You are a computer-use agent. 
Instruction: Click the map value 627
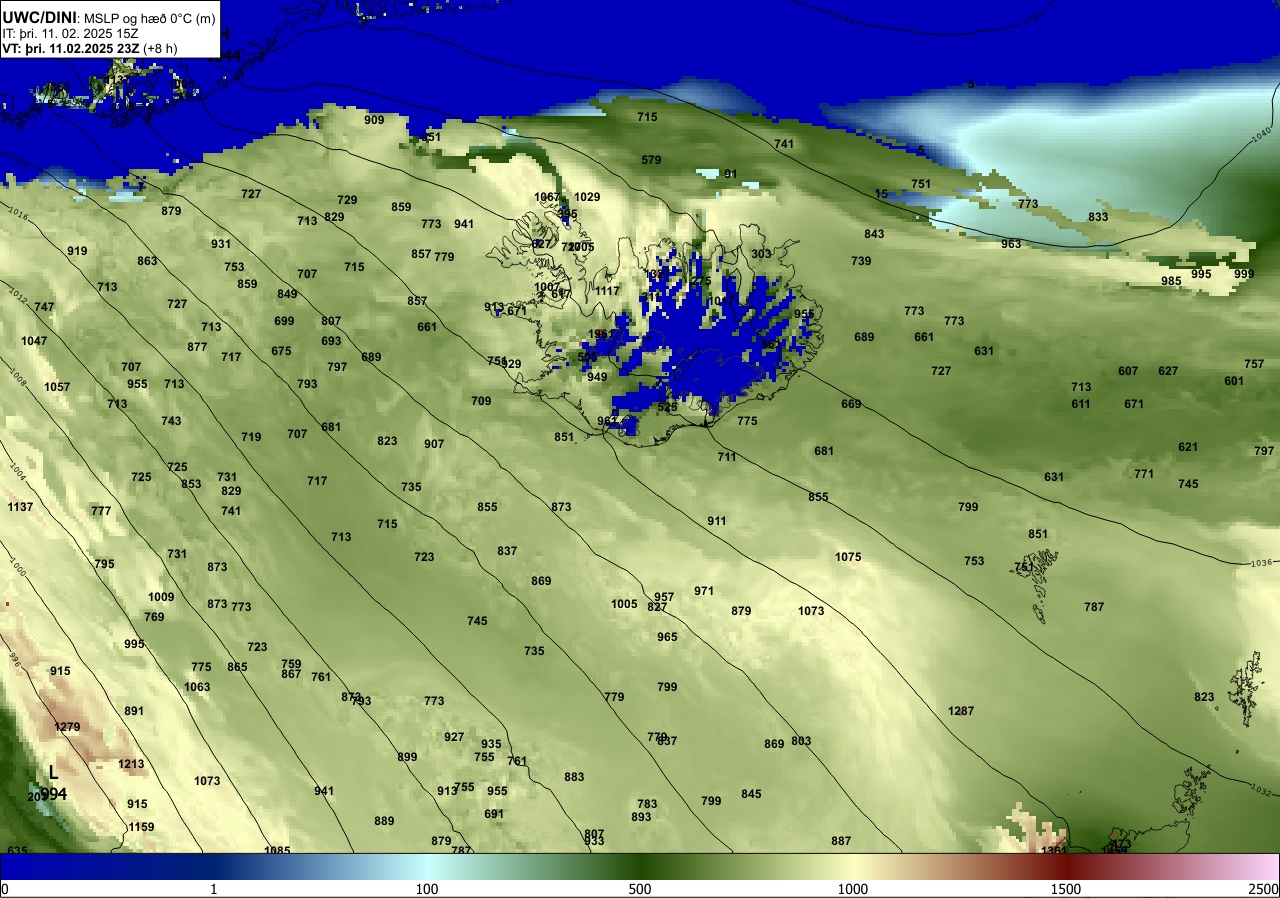click(x=1168, y=371)
